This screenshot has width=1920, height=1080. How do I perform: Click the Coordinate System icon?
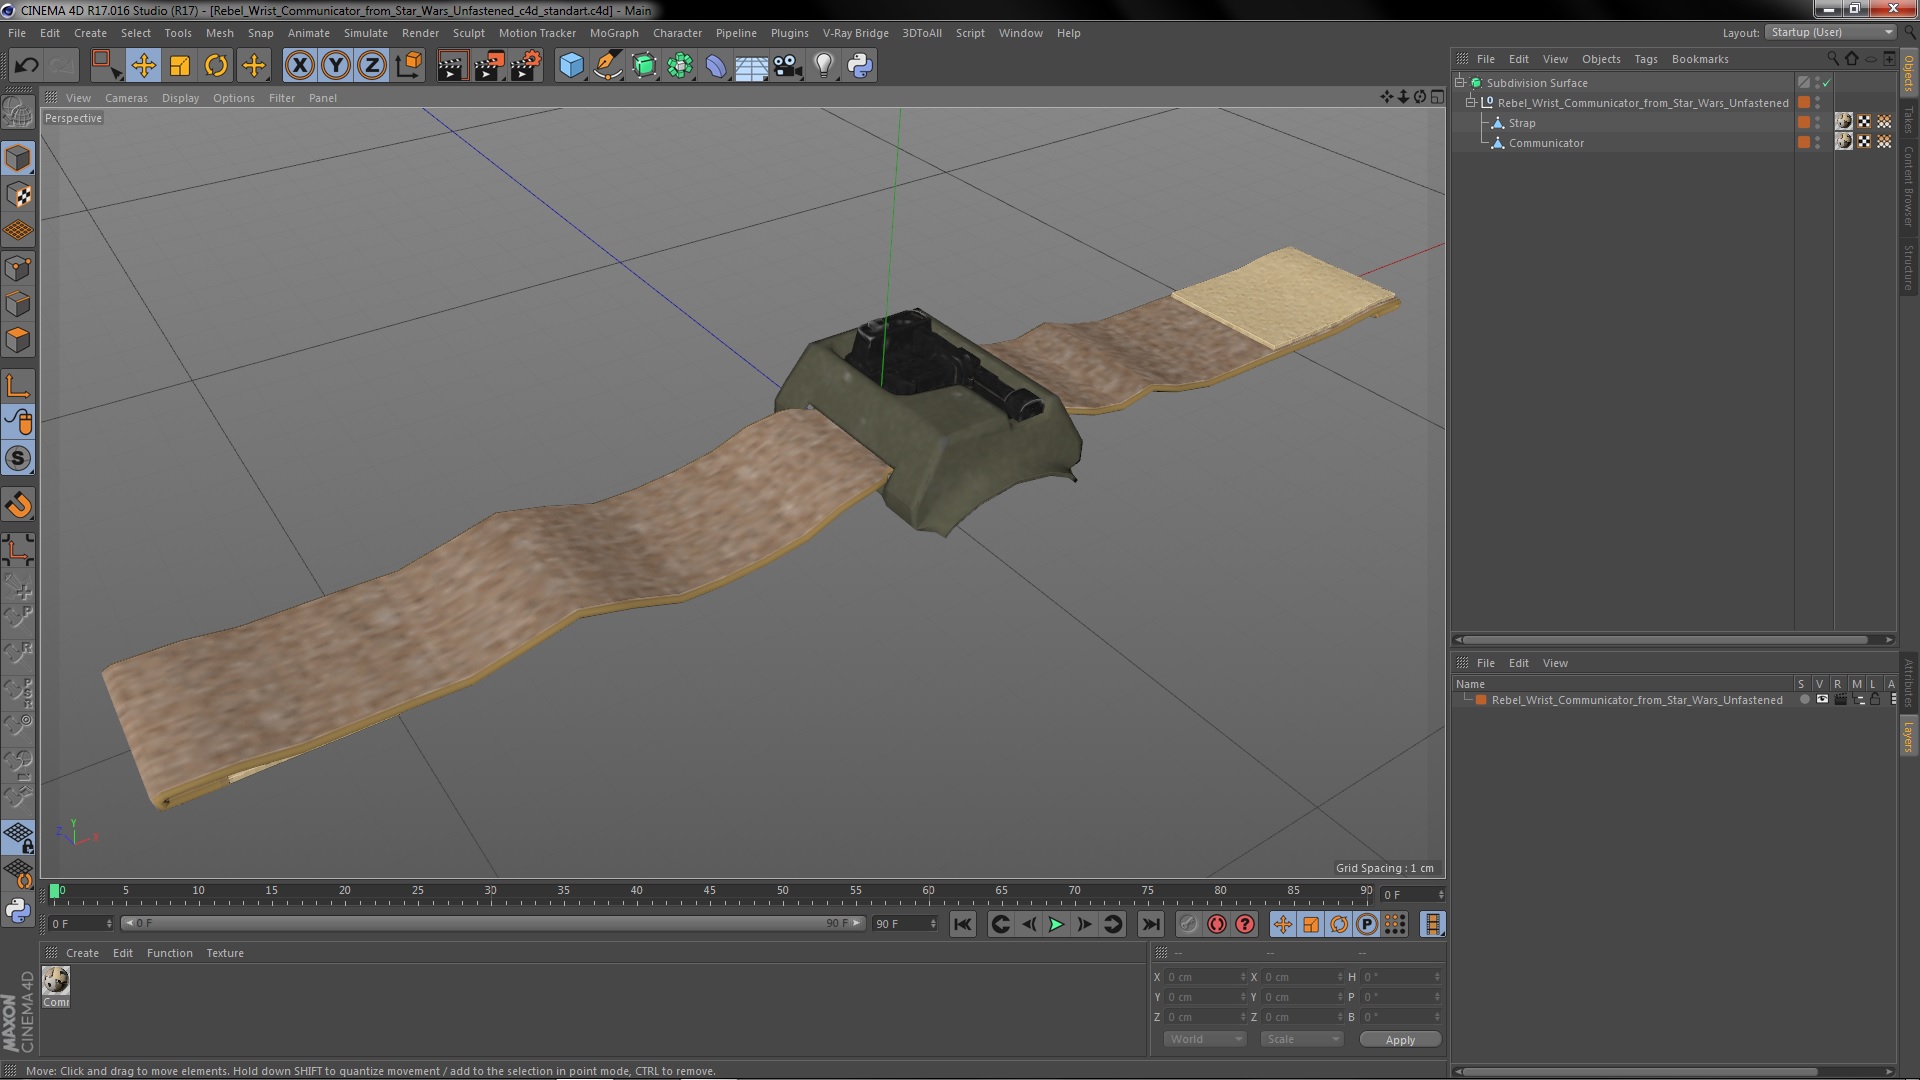(409, 66)
